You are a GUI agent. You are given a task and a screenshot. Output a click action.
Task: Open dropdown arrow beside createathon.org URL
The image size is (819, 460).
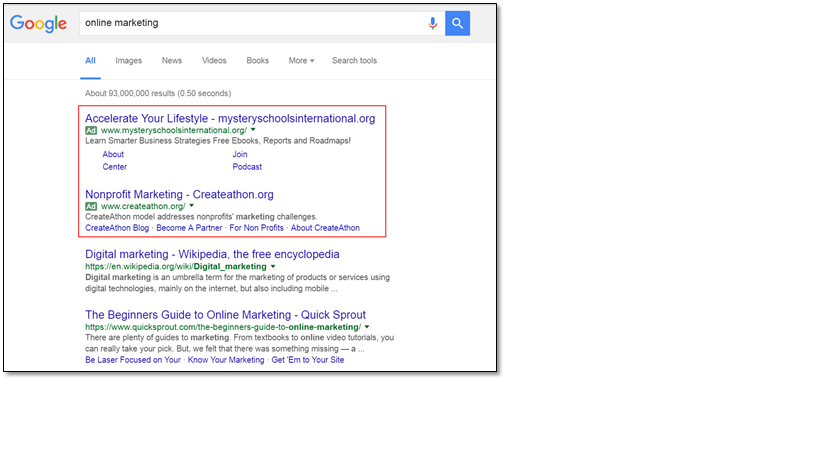192,206
